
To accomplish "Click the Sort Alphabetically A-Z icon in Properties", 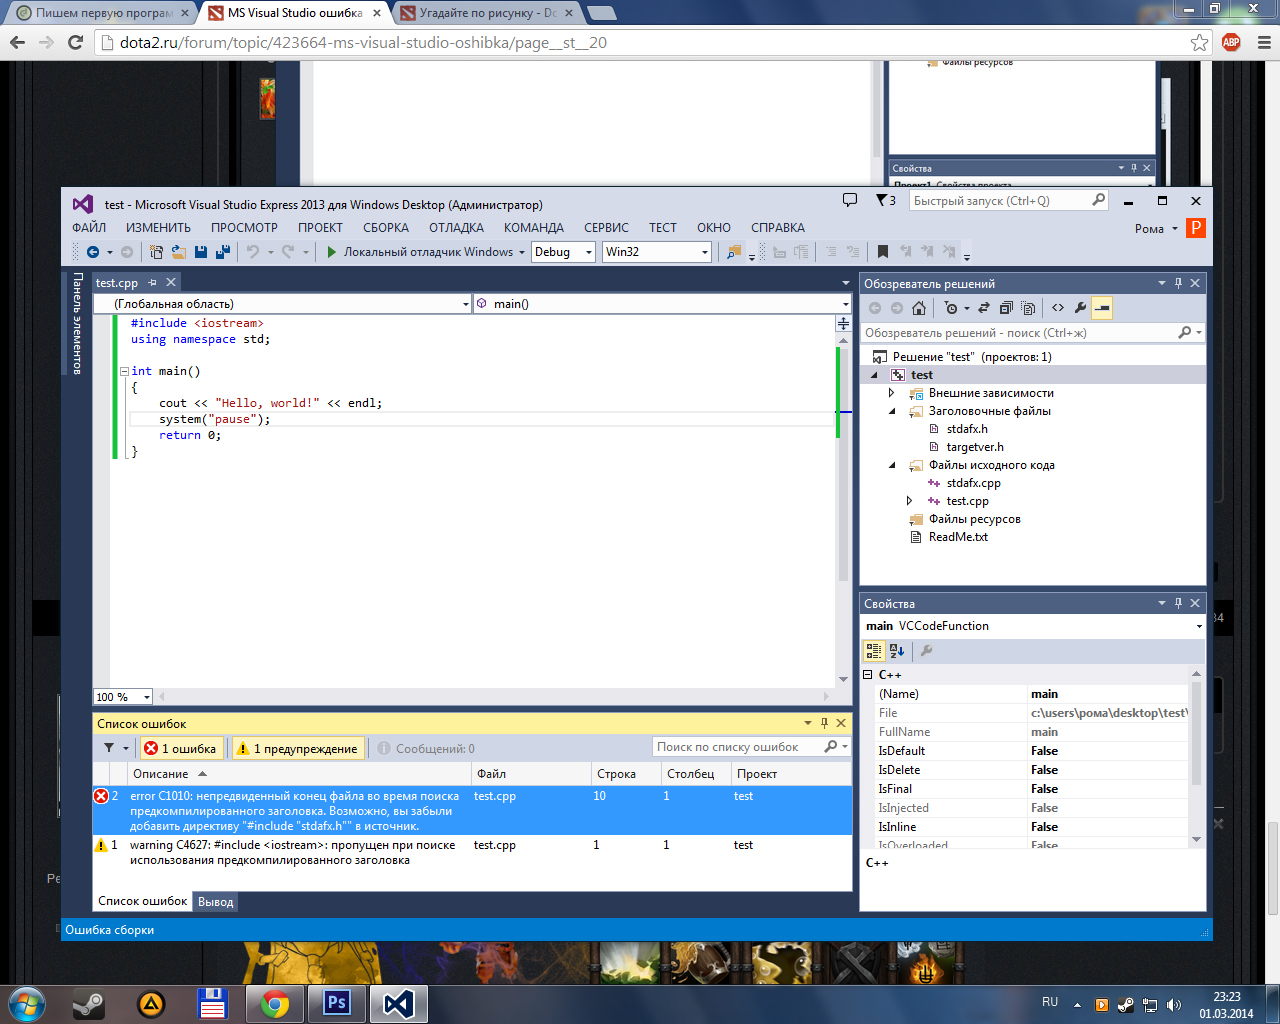I will click(897, 651).
